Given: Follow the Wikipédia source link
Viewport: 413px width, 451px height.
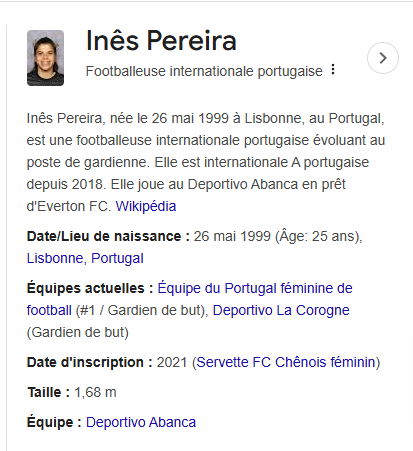Looking at the screenshot, I should (146, 206).
